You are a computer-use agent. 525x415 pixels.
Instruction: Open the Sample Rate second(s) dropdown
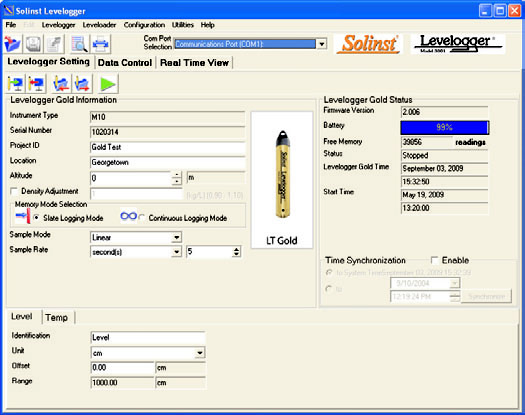[176, 252]
